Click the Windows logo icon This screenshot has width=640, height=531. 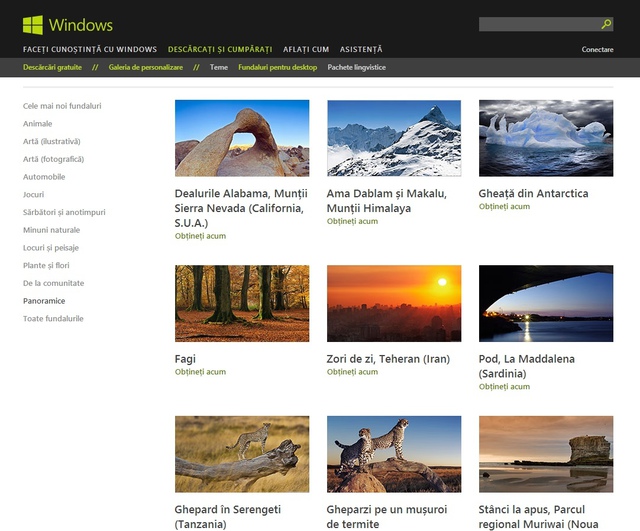click(x=32, y=24)
